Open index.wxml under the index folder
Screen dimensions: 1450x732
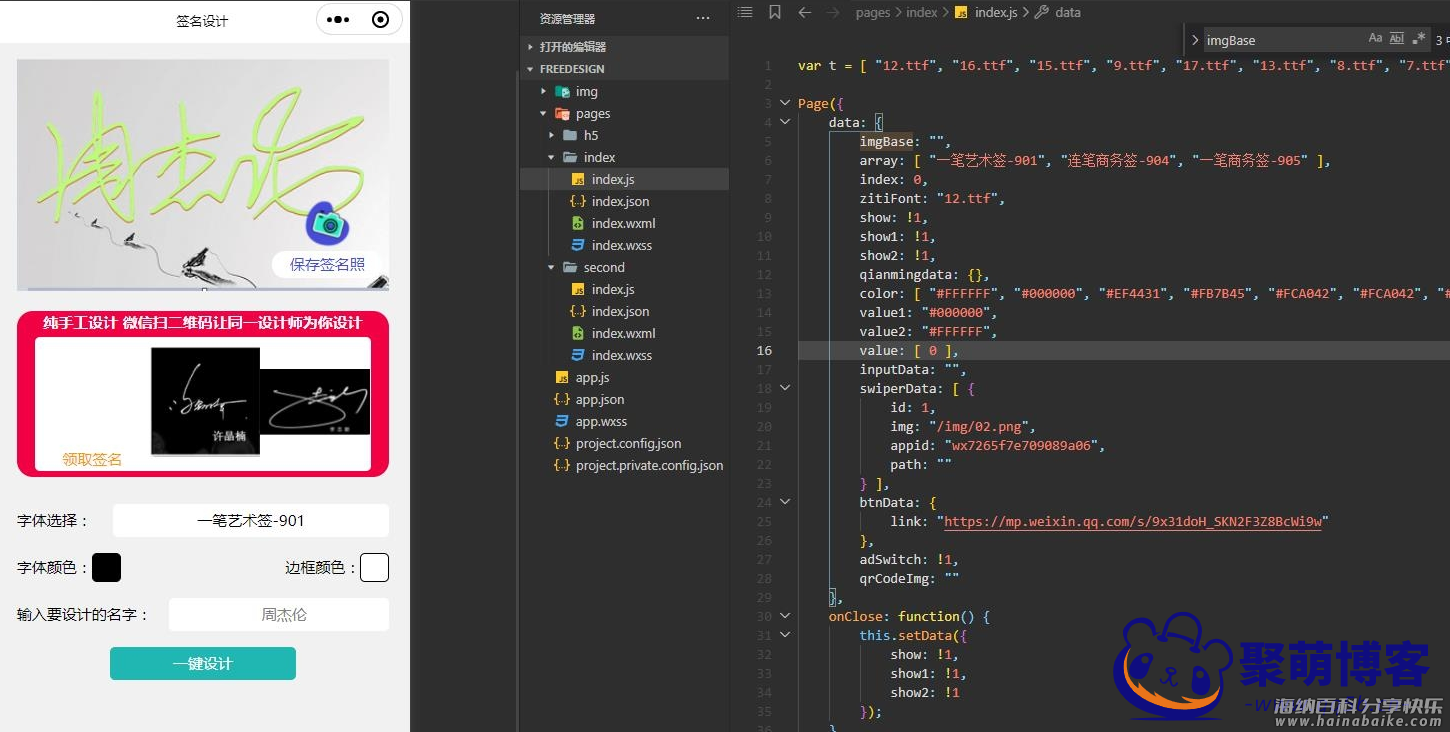coord(624,223)
